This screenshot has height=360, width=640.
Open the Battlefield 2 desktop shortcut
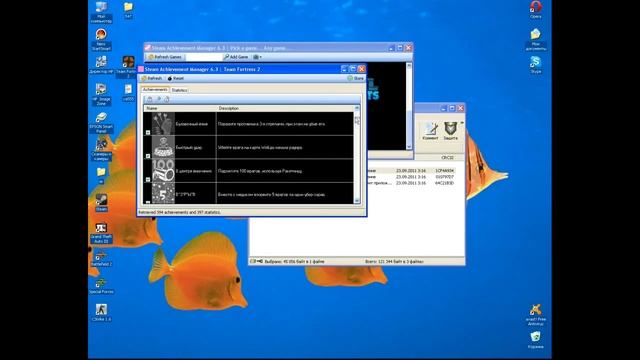(101, 258)
